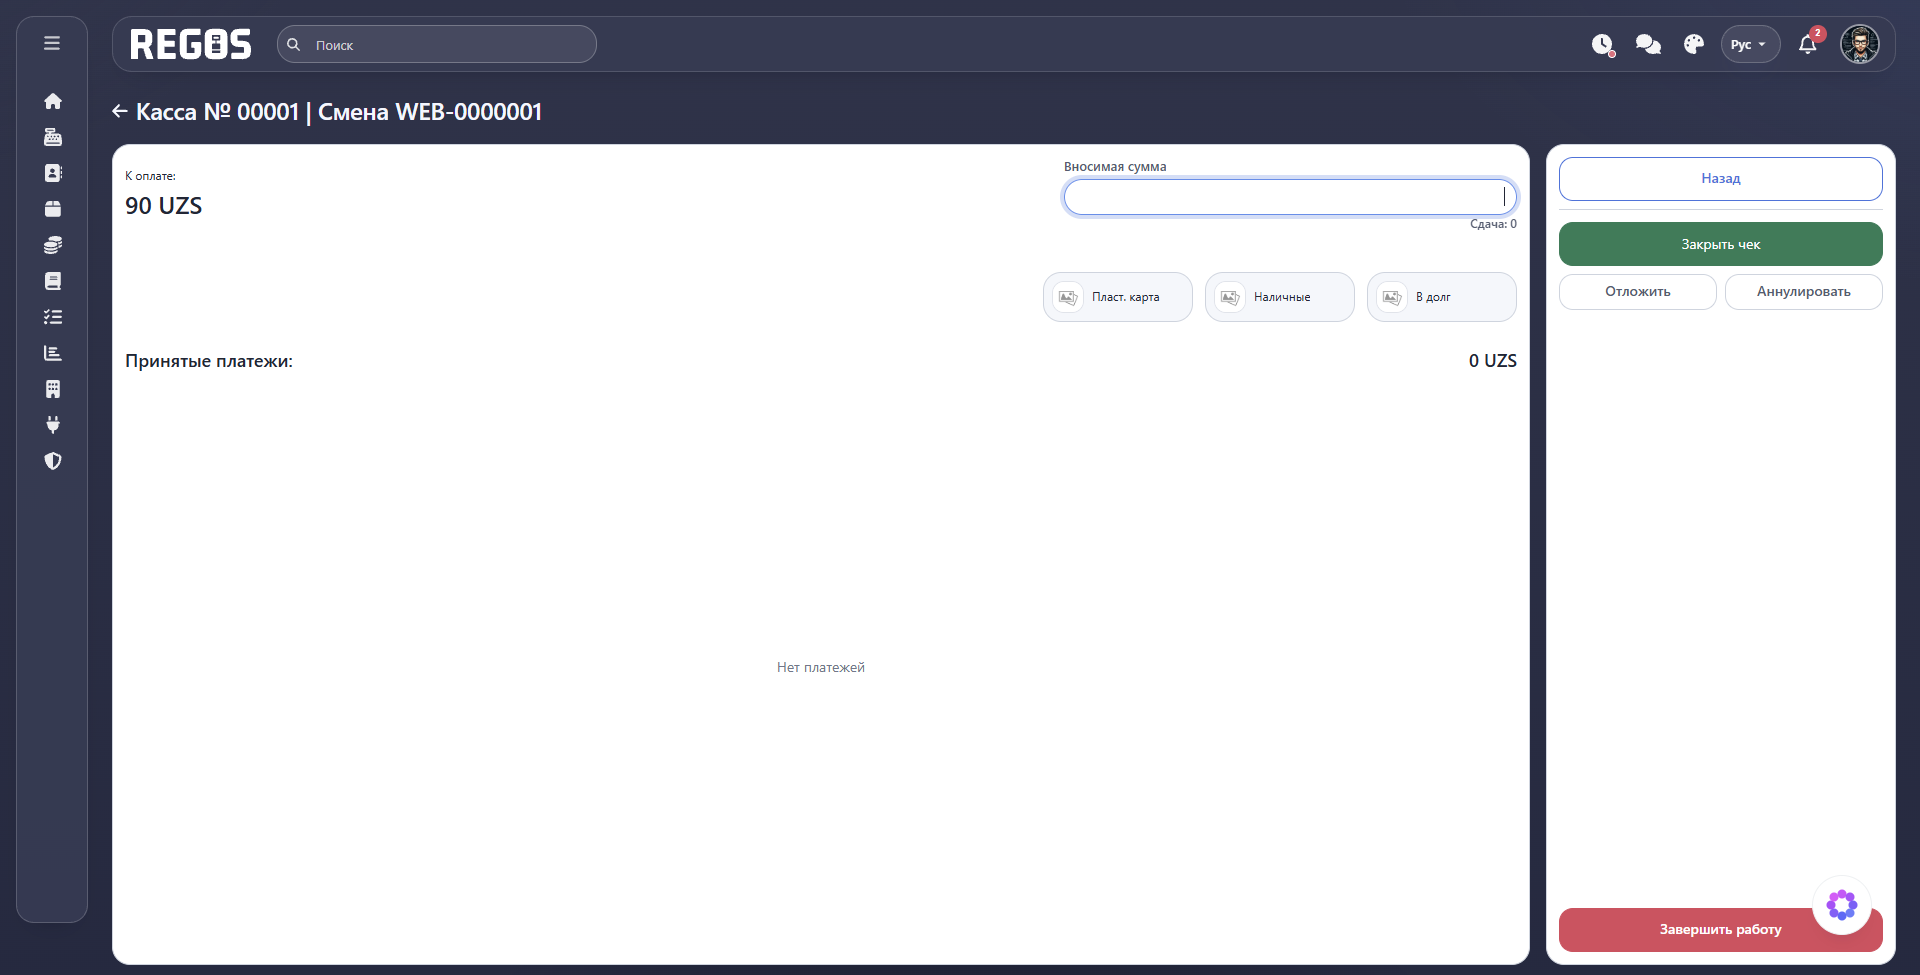Screen dimensions: 1920x975
Task: Click the Принятые платежи heading
Action: [209, 361]
